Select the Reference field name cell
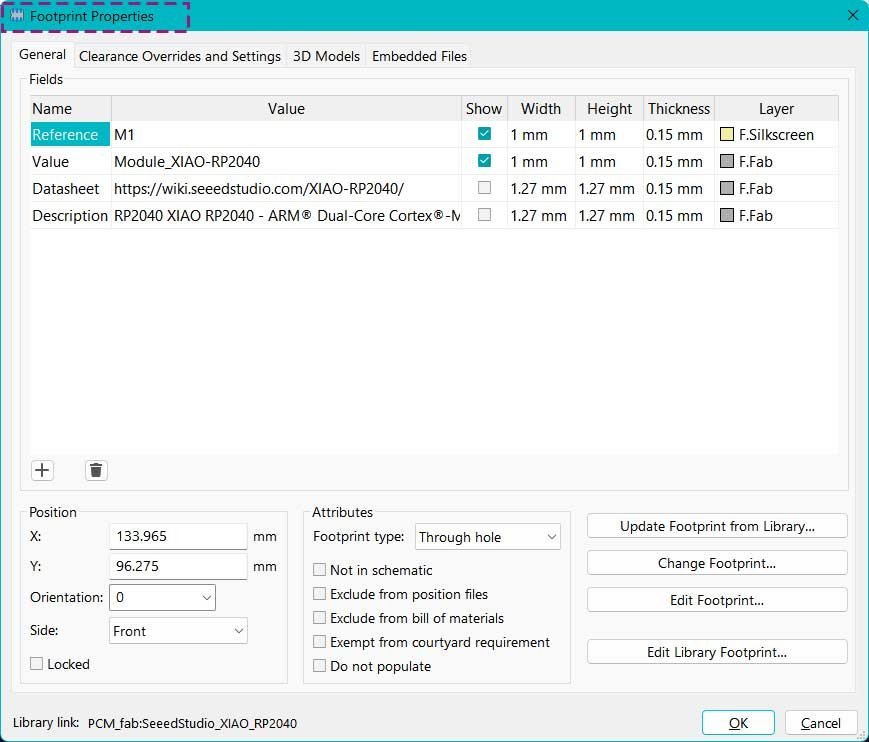The width and height of the screenshot is (869, 742). (x=70, y=134)
